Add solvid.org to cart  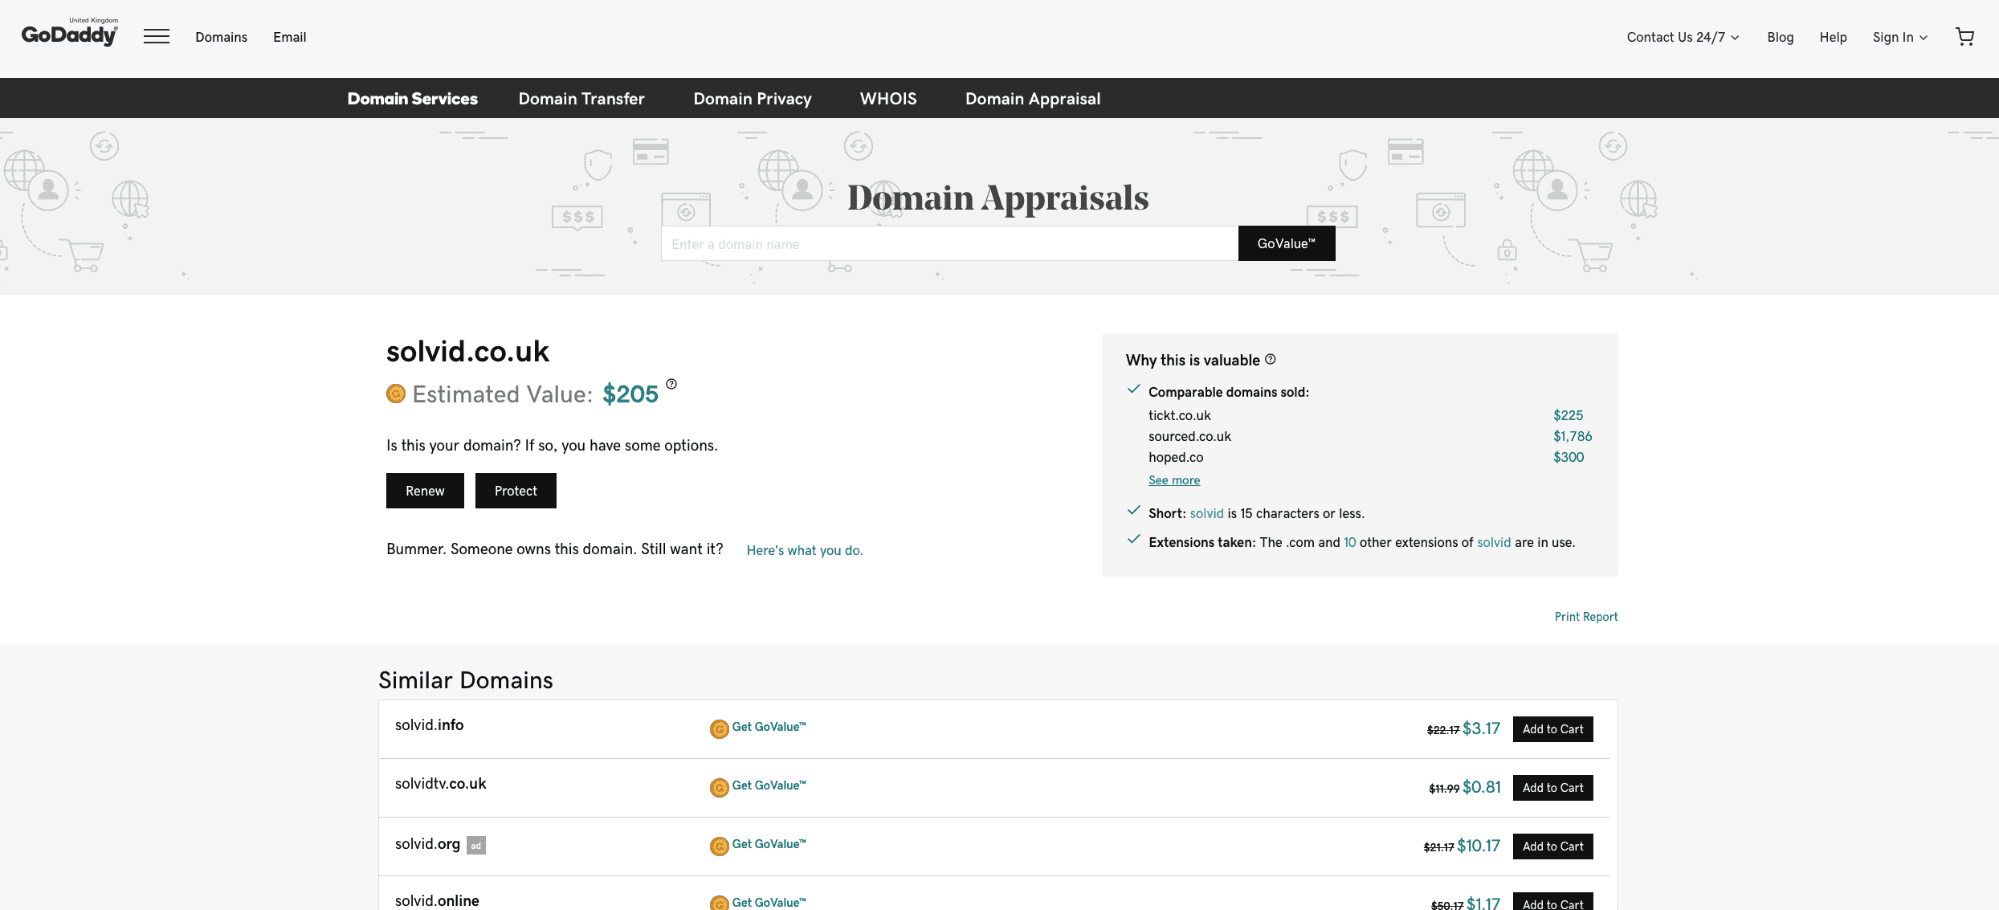tap(1553, 846)
